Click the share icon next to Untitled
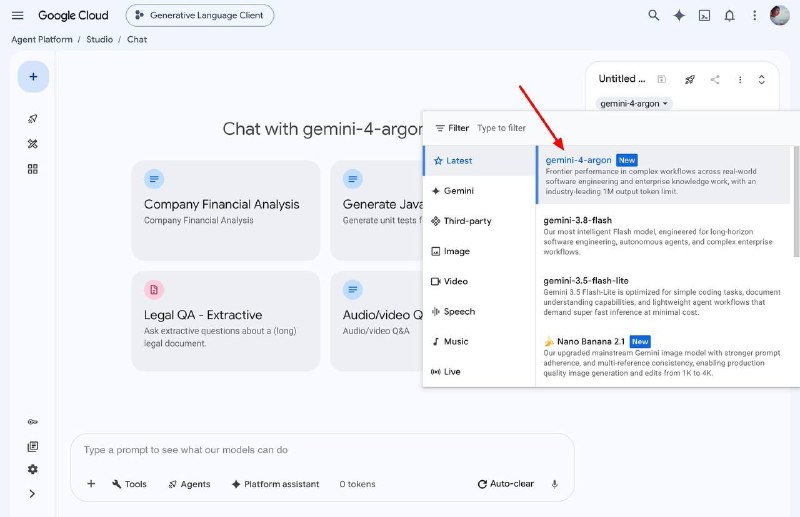800x517 pixels. click(x=715, y=80)
